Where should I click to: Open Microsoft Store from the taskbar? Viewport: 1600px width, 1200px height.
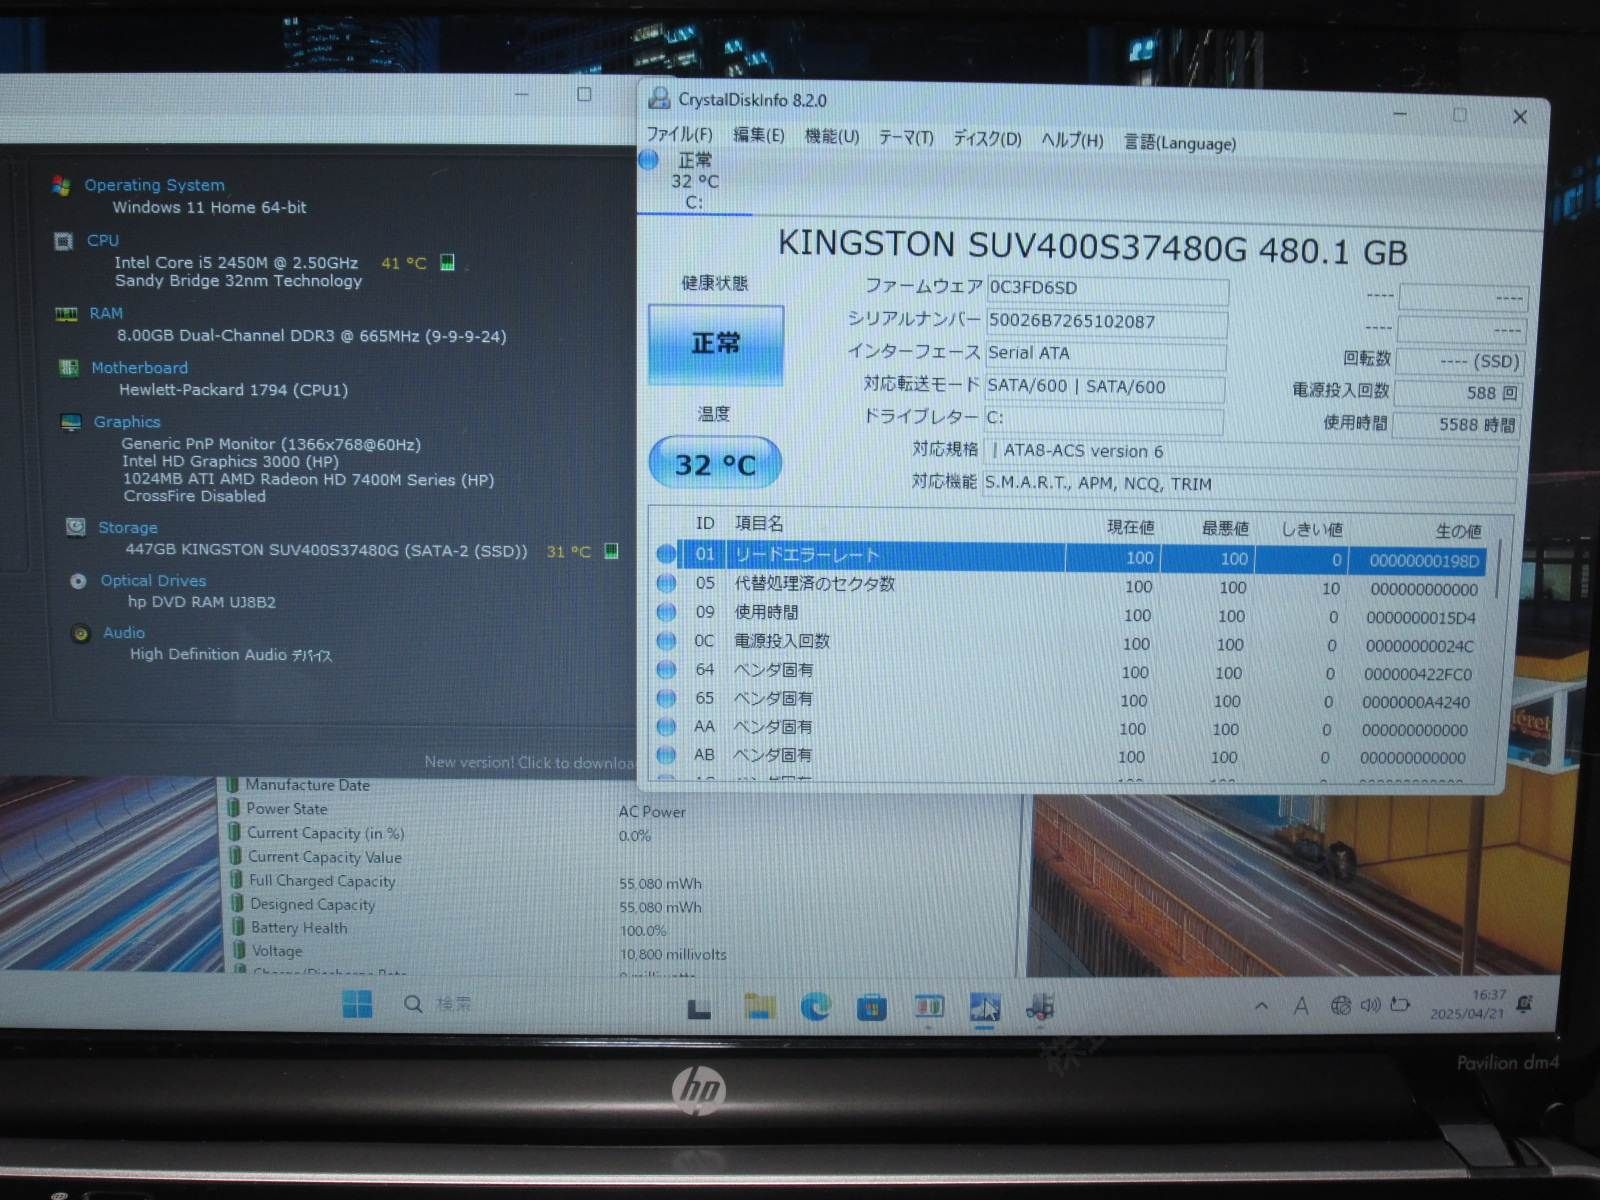point(871,1007)
